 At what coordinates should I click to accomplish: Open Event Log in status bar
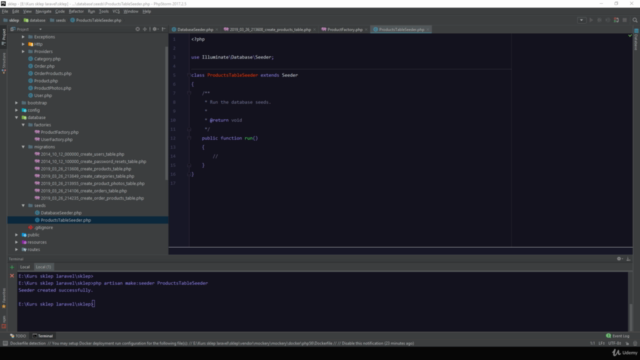[x=618, y=336]
